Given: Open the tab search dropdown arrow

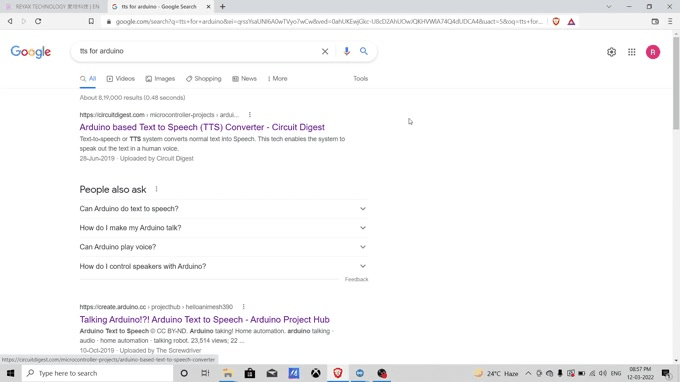Looking at the screenshot, I should (608, 7).
